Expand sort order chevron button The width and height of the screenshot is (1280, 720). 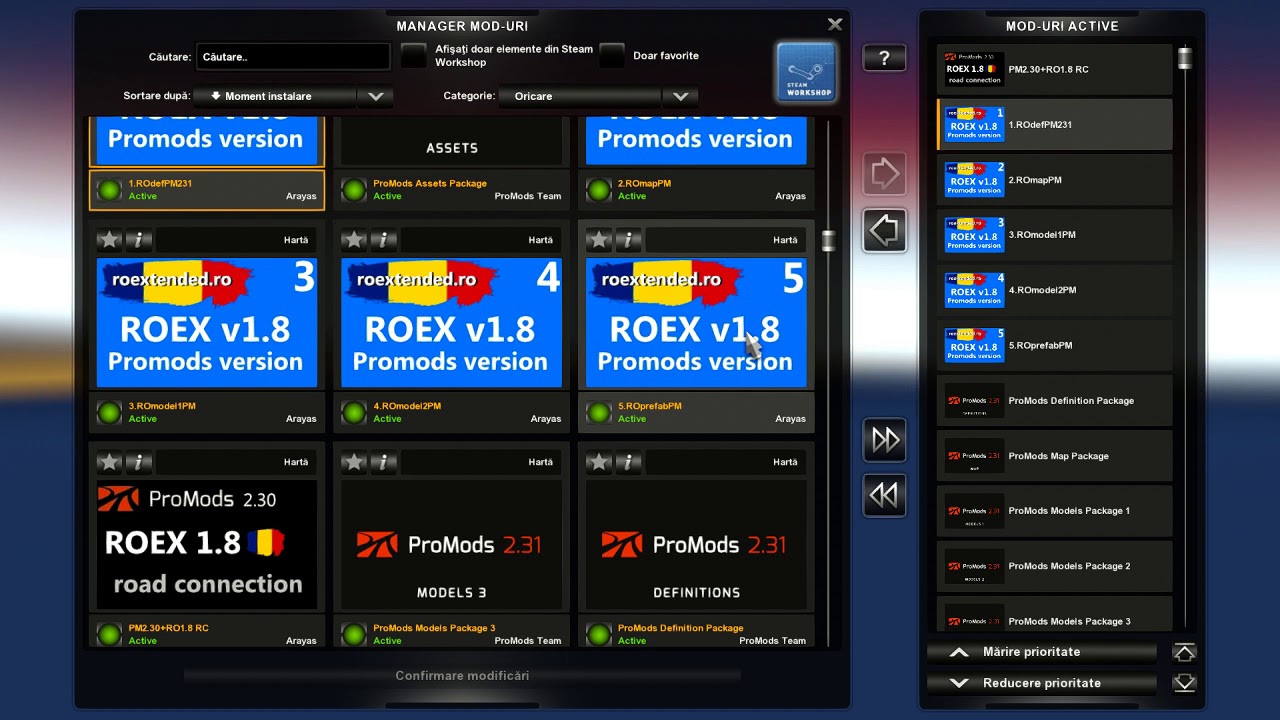(x=375, y=96)
